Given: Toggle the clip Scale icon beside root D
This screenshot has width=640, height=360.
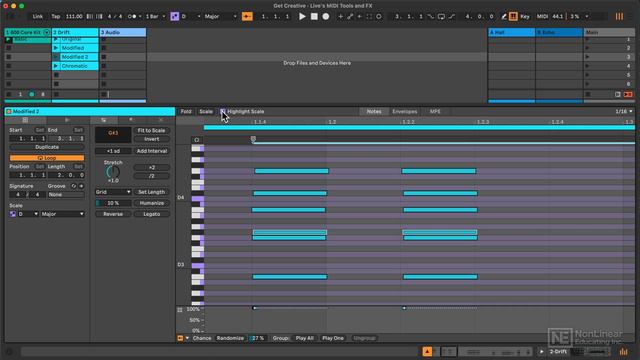Looking at the screenshot, I should coord(13,214).
